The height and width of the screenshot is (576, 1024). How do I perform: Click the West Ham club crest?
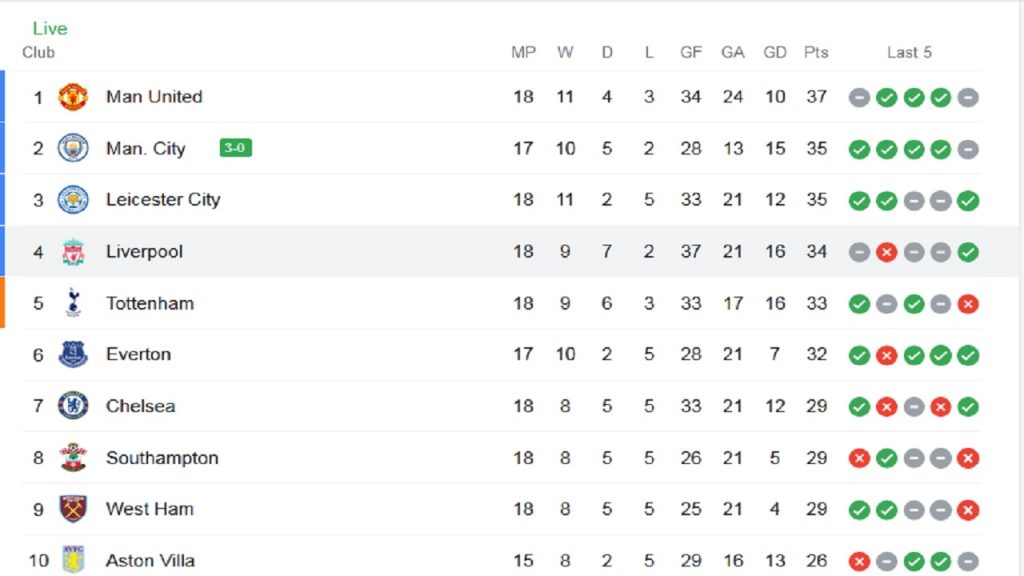click(x=72, y=509)
